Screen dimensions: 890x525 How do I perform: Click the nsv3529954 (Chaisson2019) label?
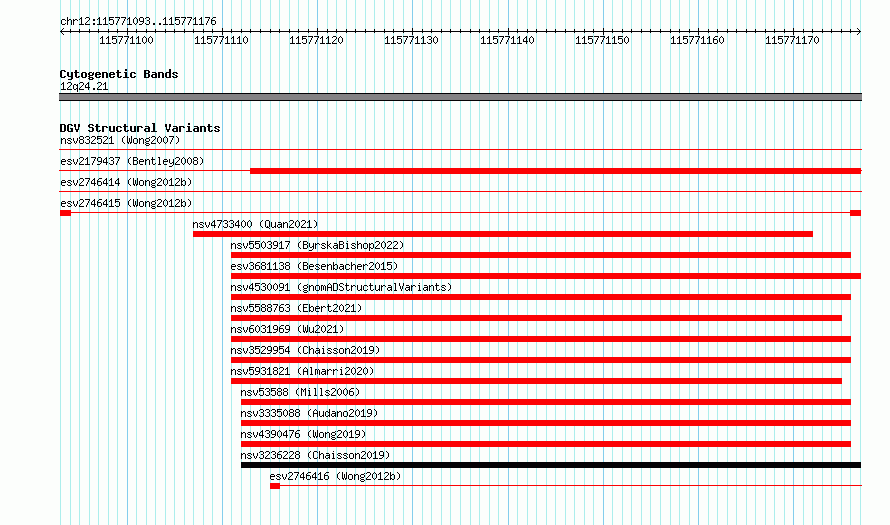(x=305, y=350)
